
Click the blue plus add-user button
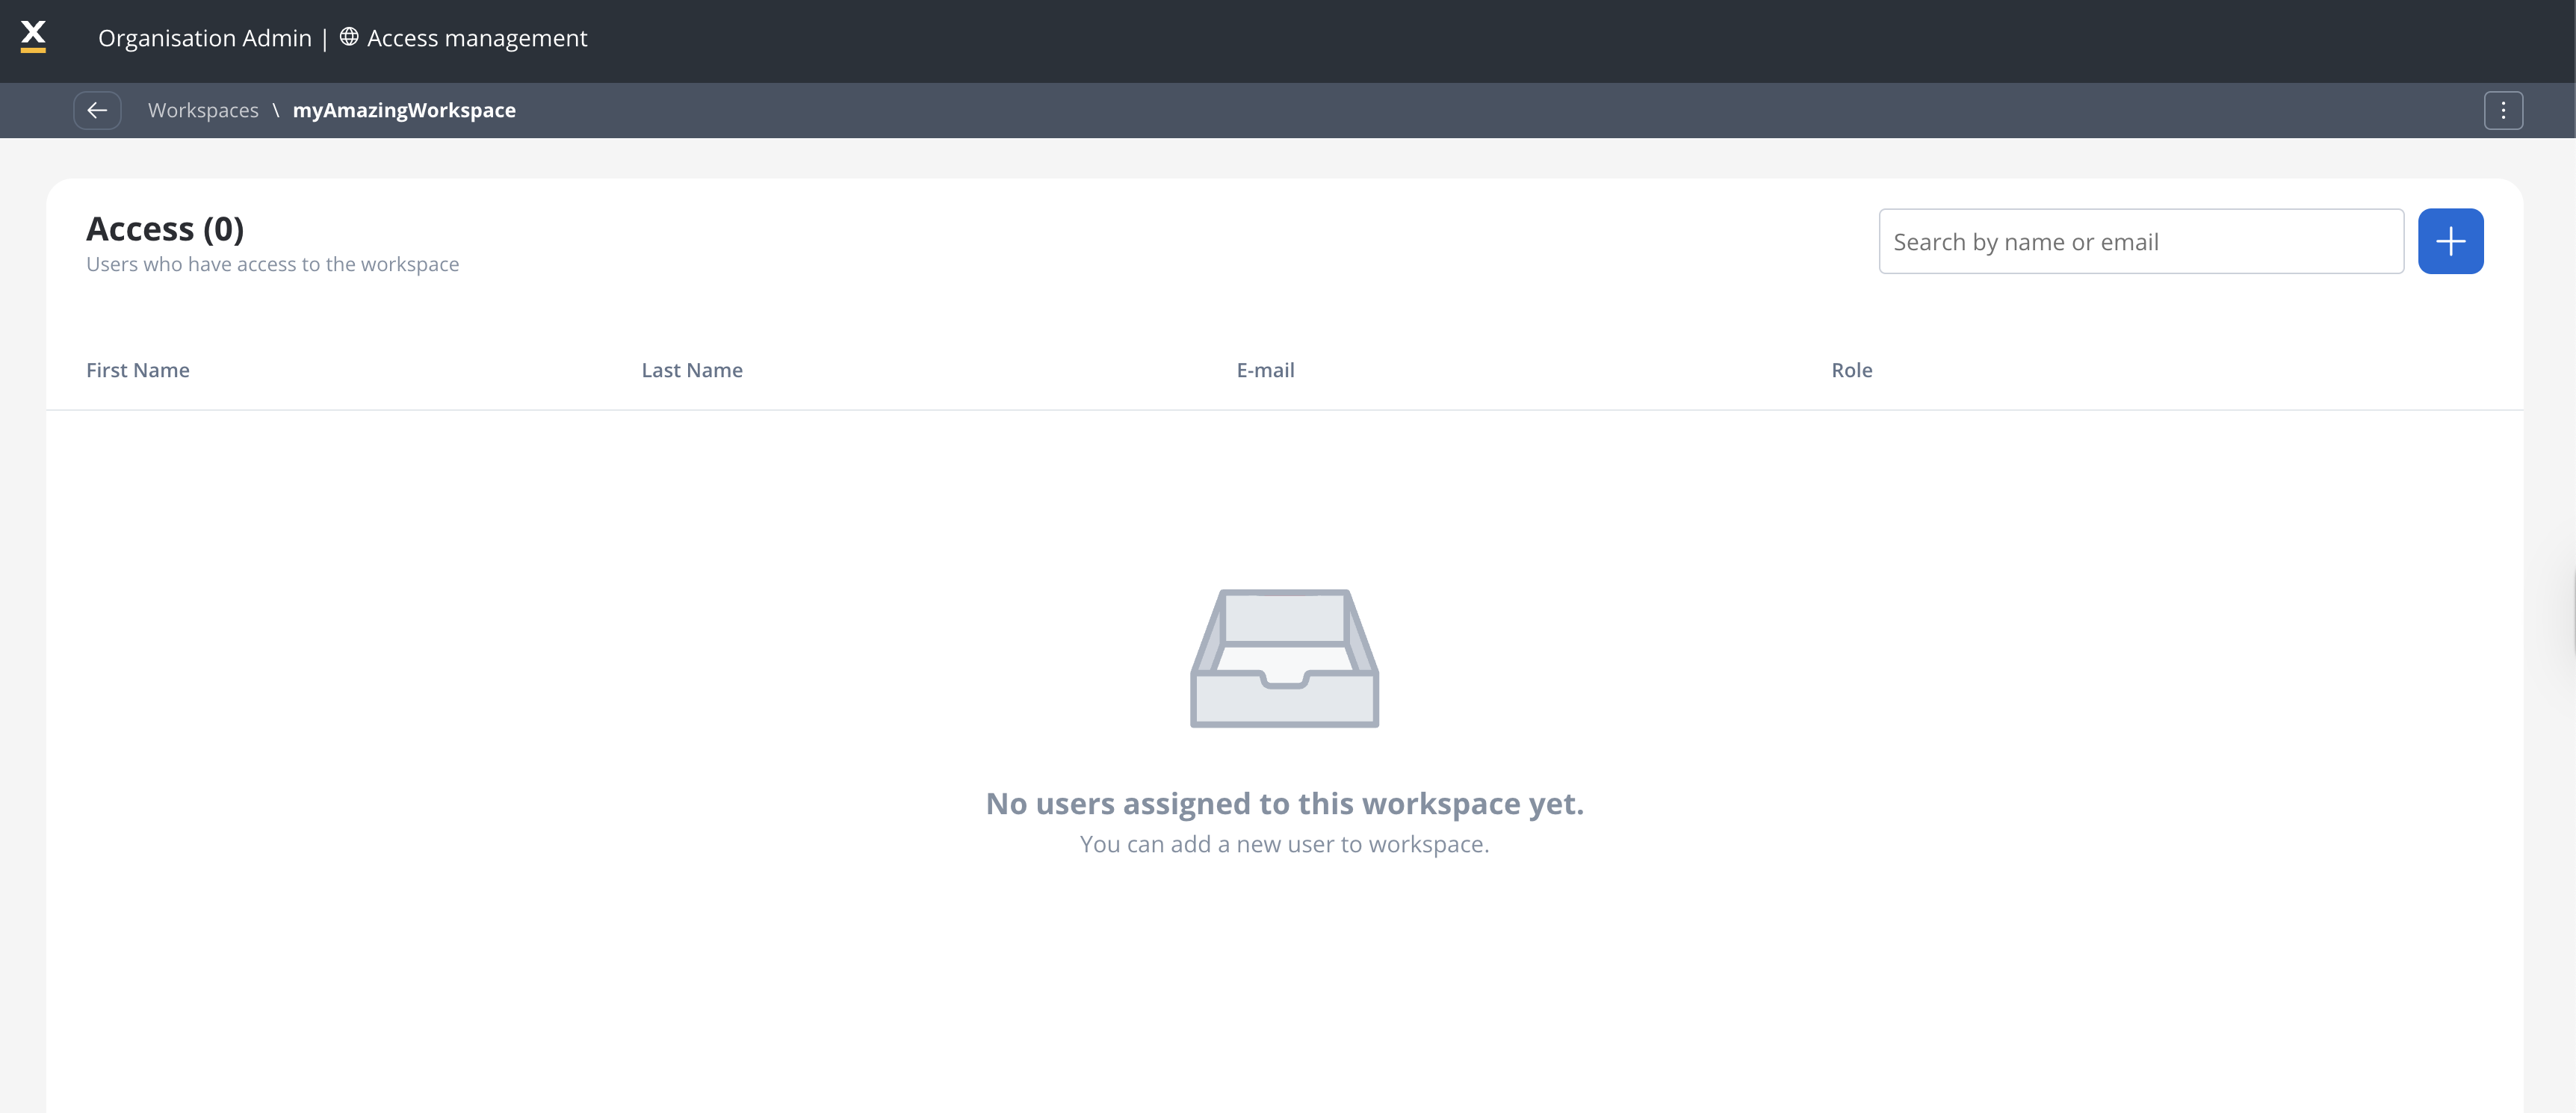(x=2450, y=241)
